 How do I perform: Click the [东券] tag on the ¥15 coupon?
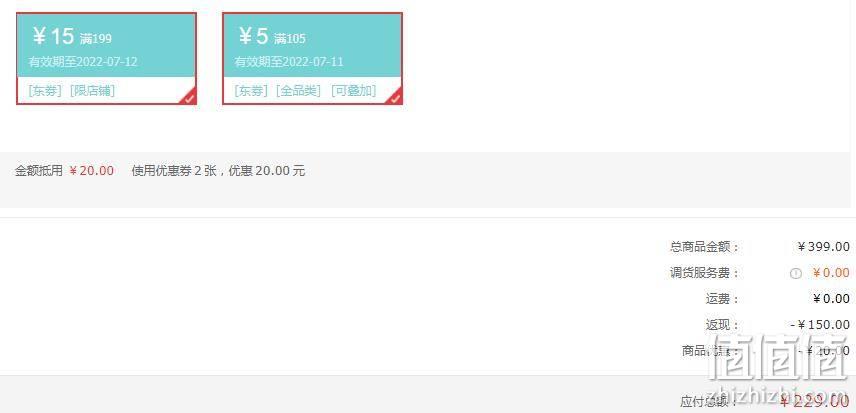45,91
